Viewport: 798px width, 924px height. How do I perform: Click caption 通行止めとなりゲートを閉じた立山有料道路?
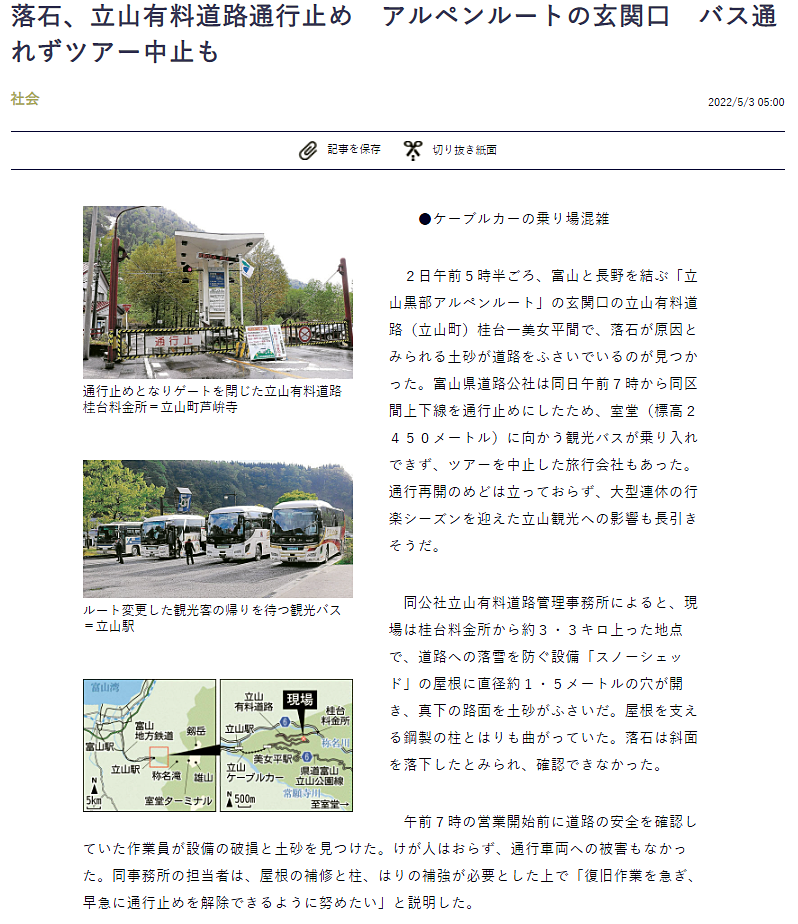click(x=212, y=391)
